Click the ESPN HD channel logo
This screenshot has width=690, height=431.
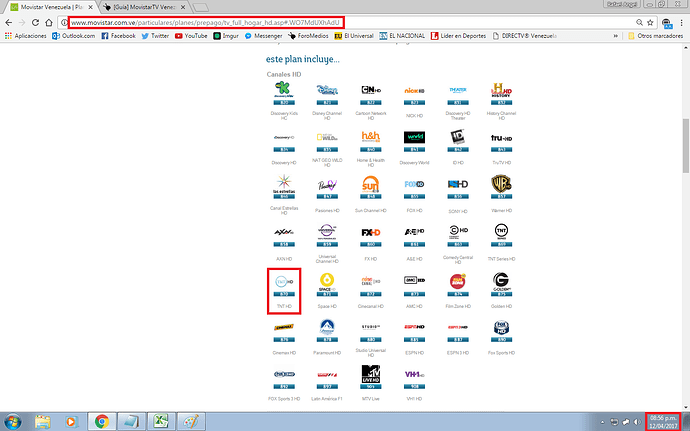point(414,327)
